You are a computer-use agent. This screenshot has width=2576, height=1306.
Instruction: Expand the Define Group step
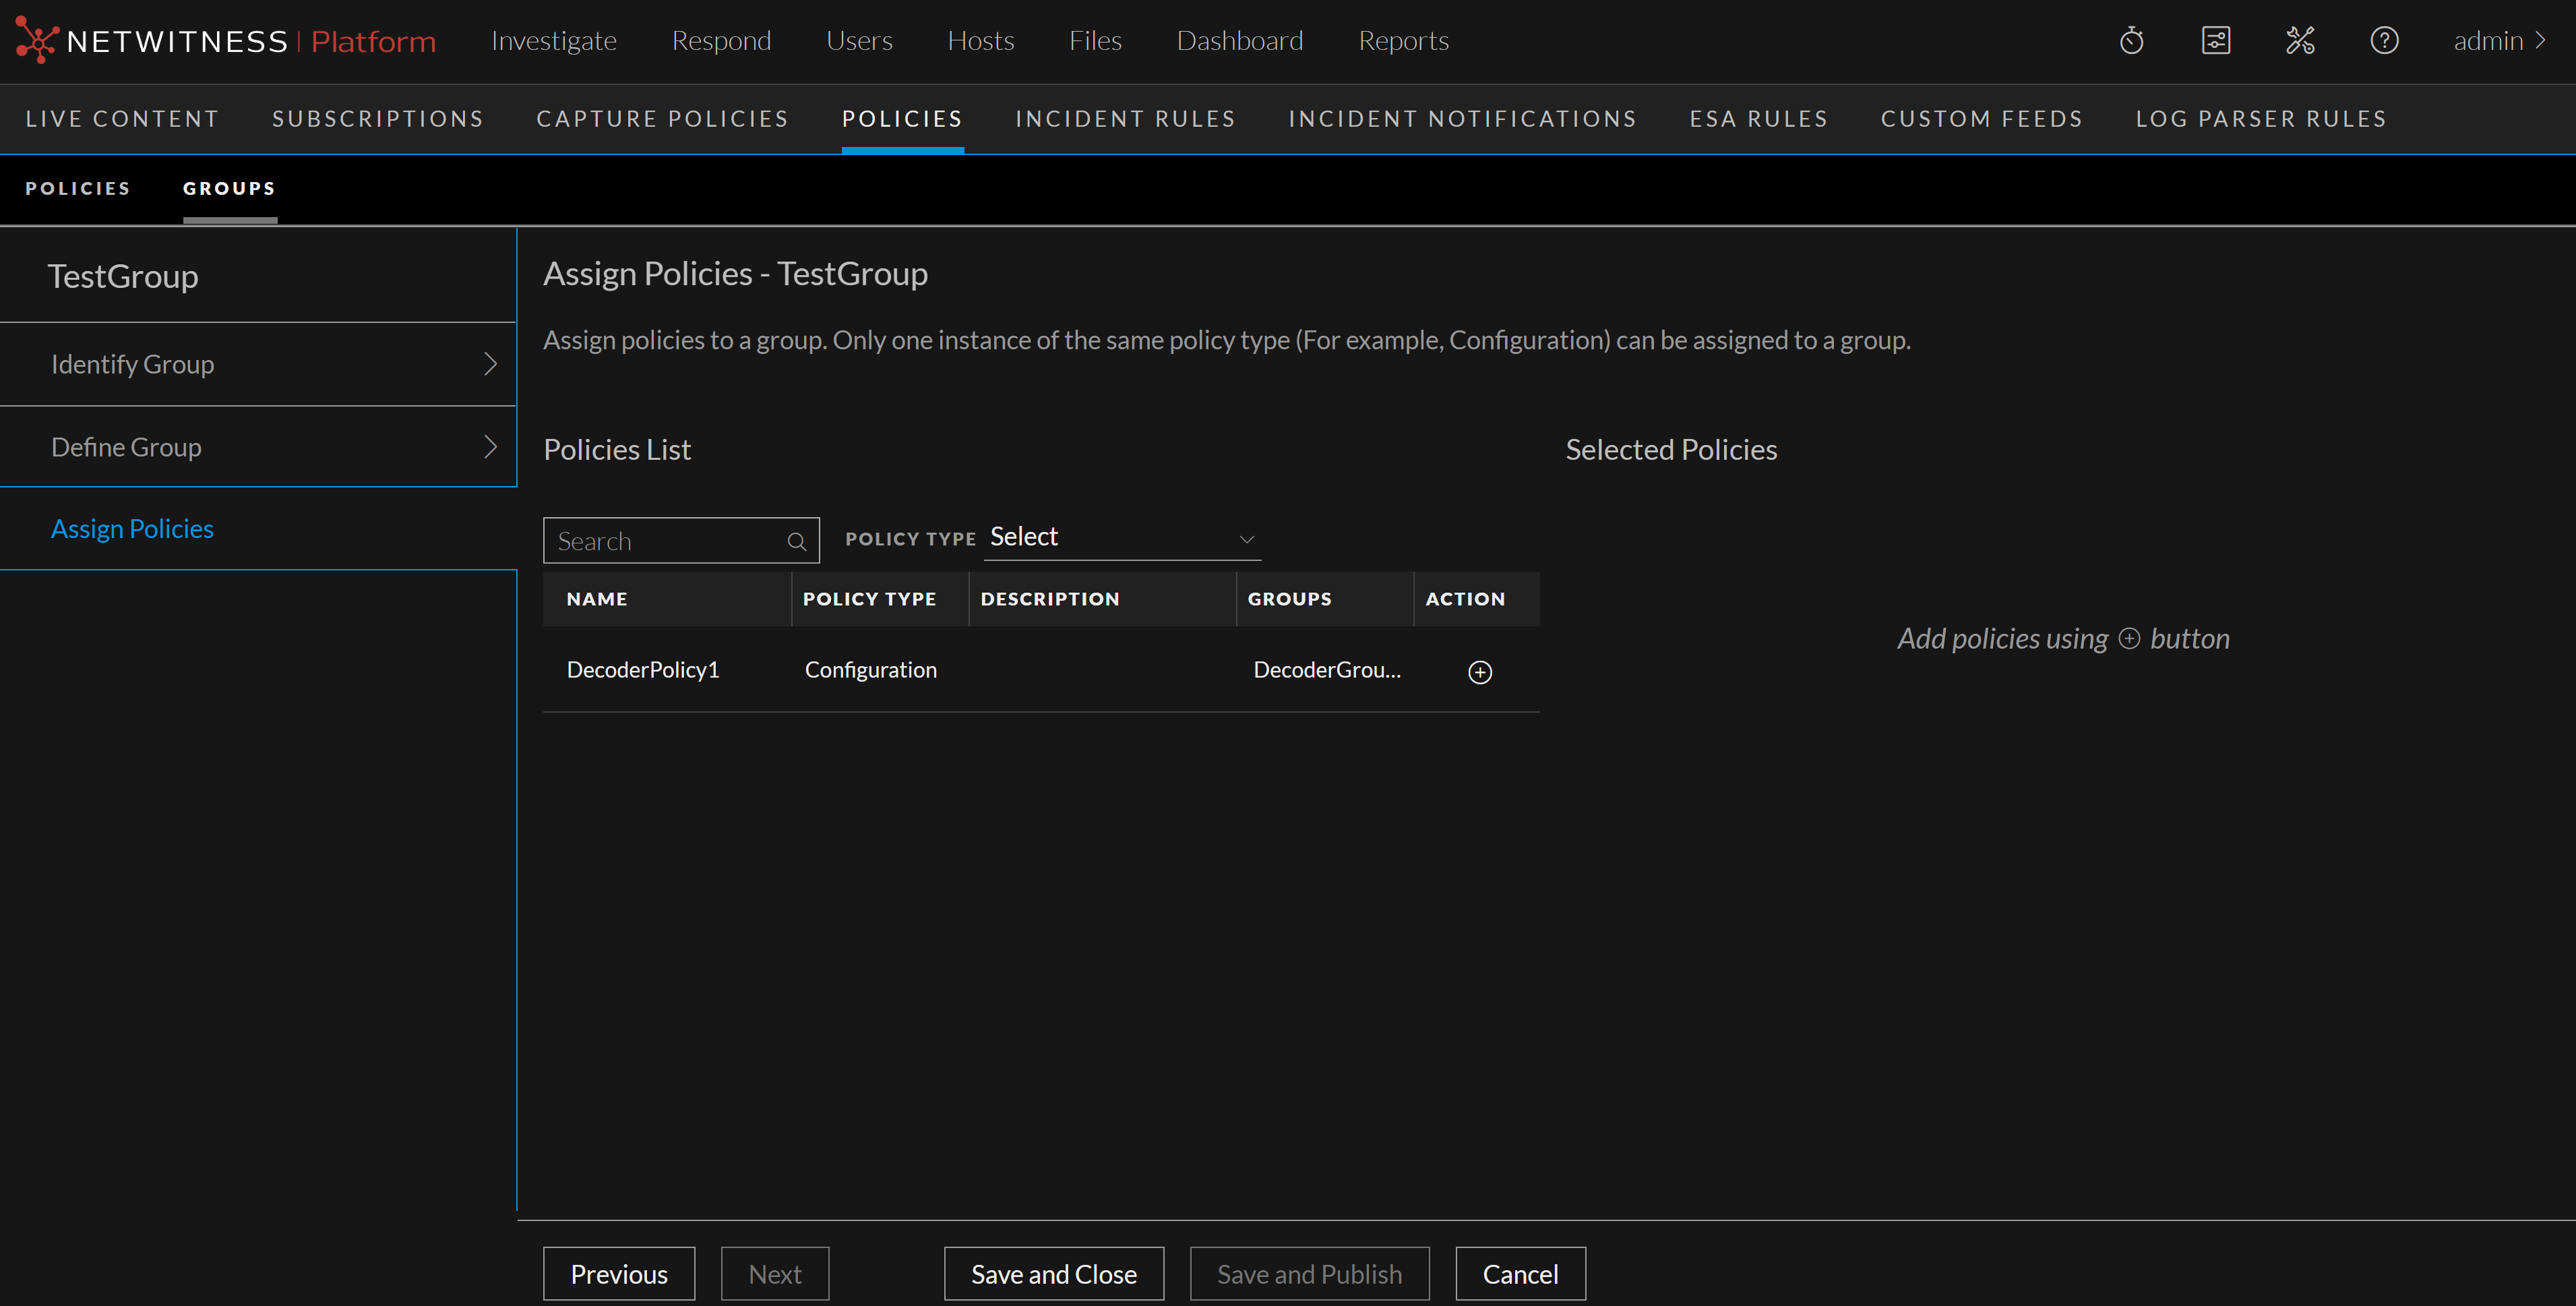coord(258,447)
